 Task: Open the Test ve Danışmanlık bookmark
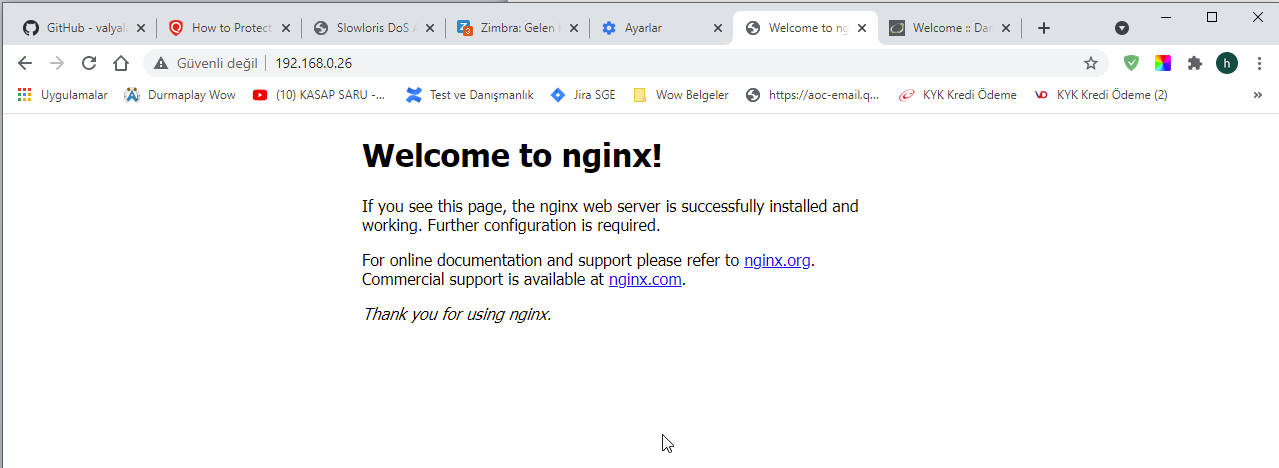click(470, 95)
